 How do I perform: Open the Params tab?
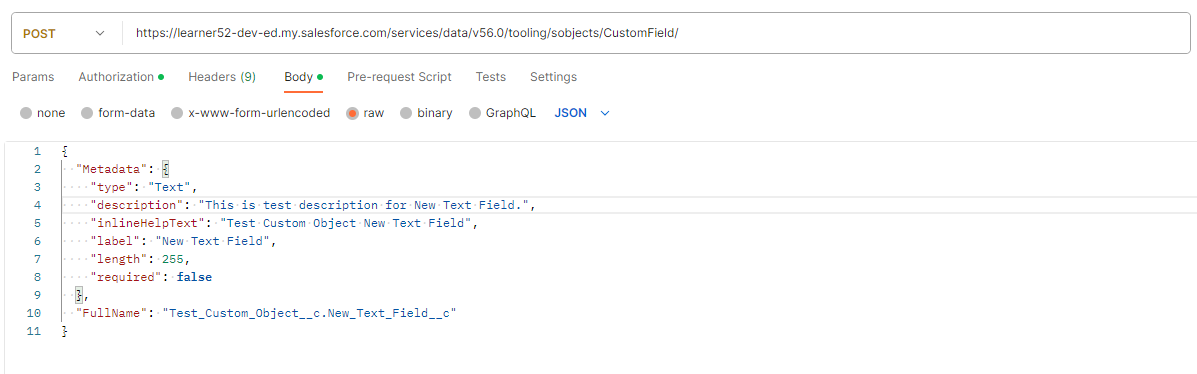click(33, 77)
